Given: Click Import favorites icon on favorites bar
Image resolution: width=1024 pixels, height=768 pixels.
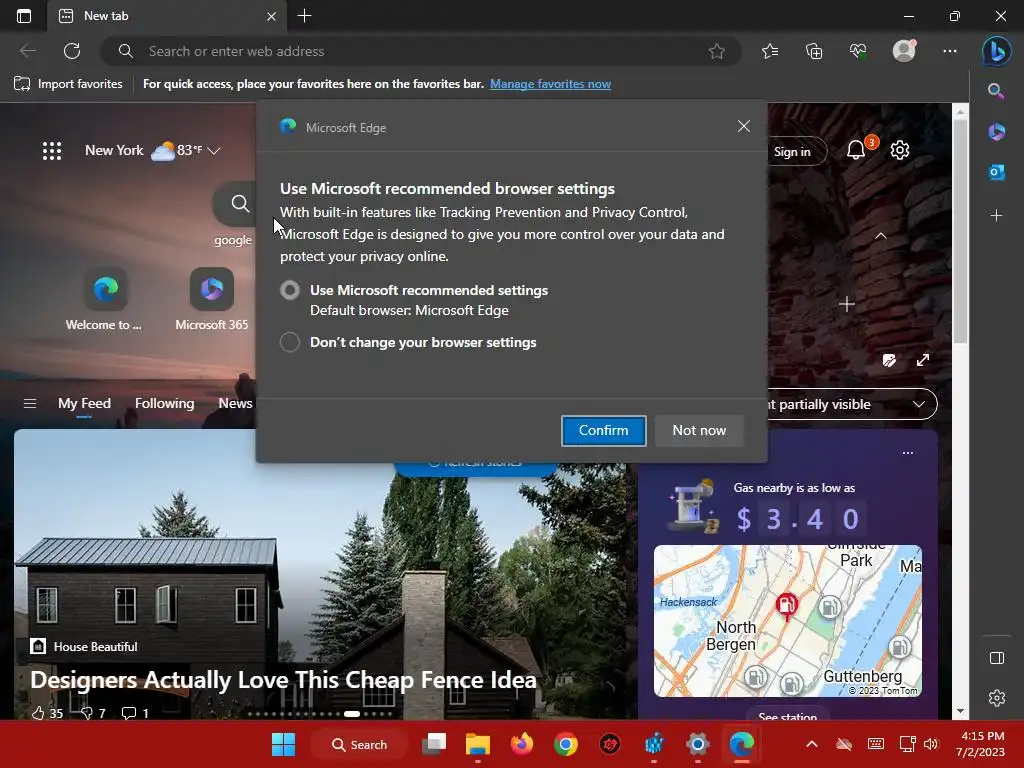Looking at the screenshot, I should tap(22, 84).
